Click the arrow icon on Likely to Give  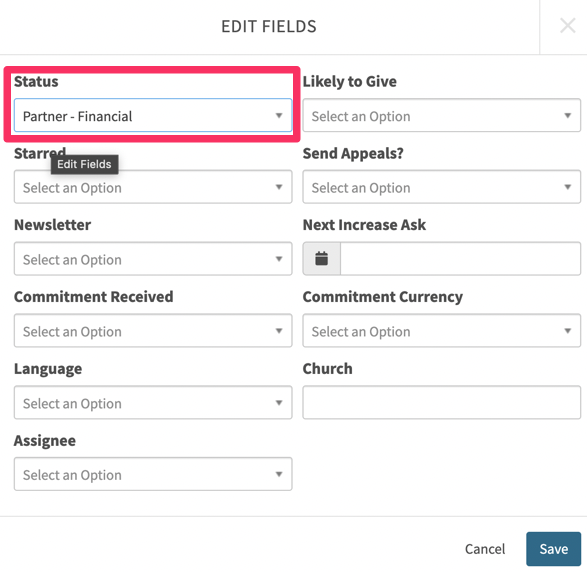click(568, 116)
